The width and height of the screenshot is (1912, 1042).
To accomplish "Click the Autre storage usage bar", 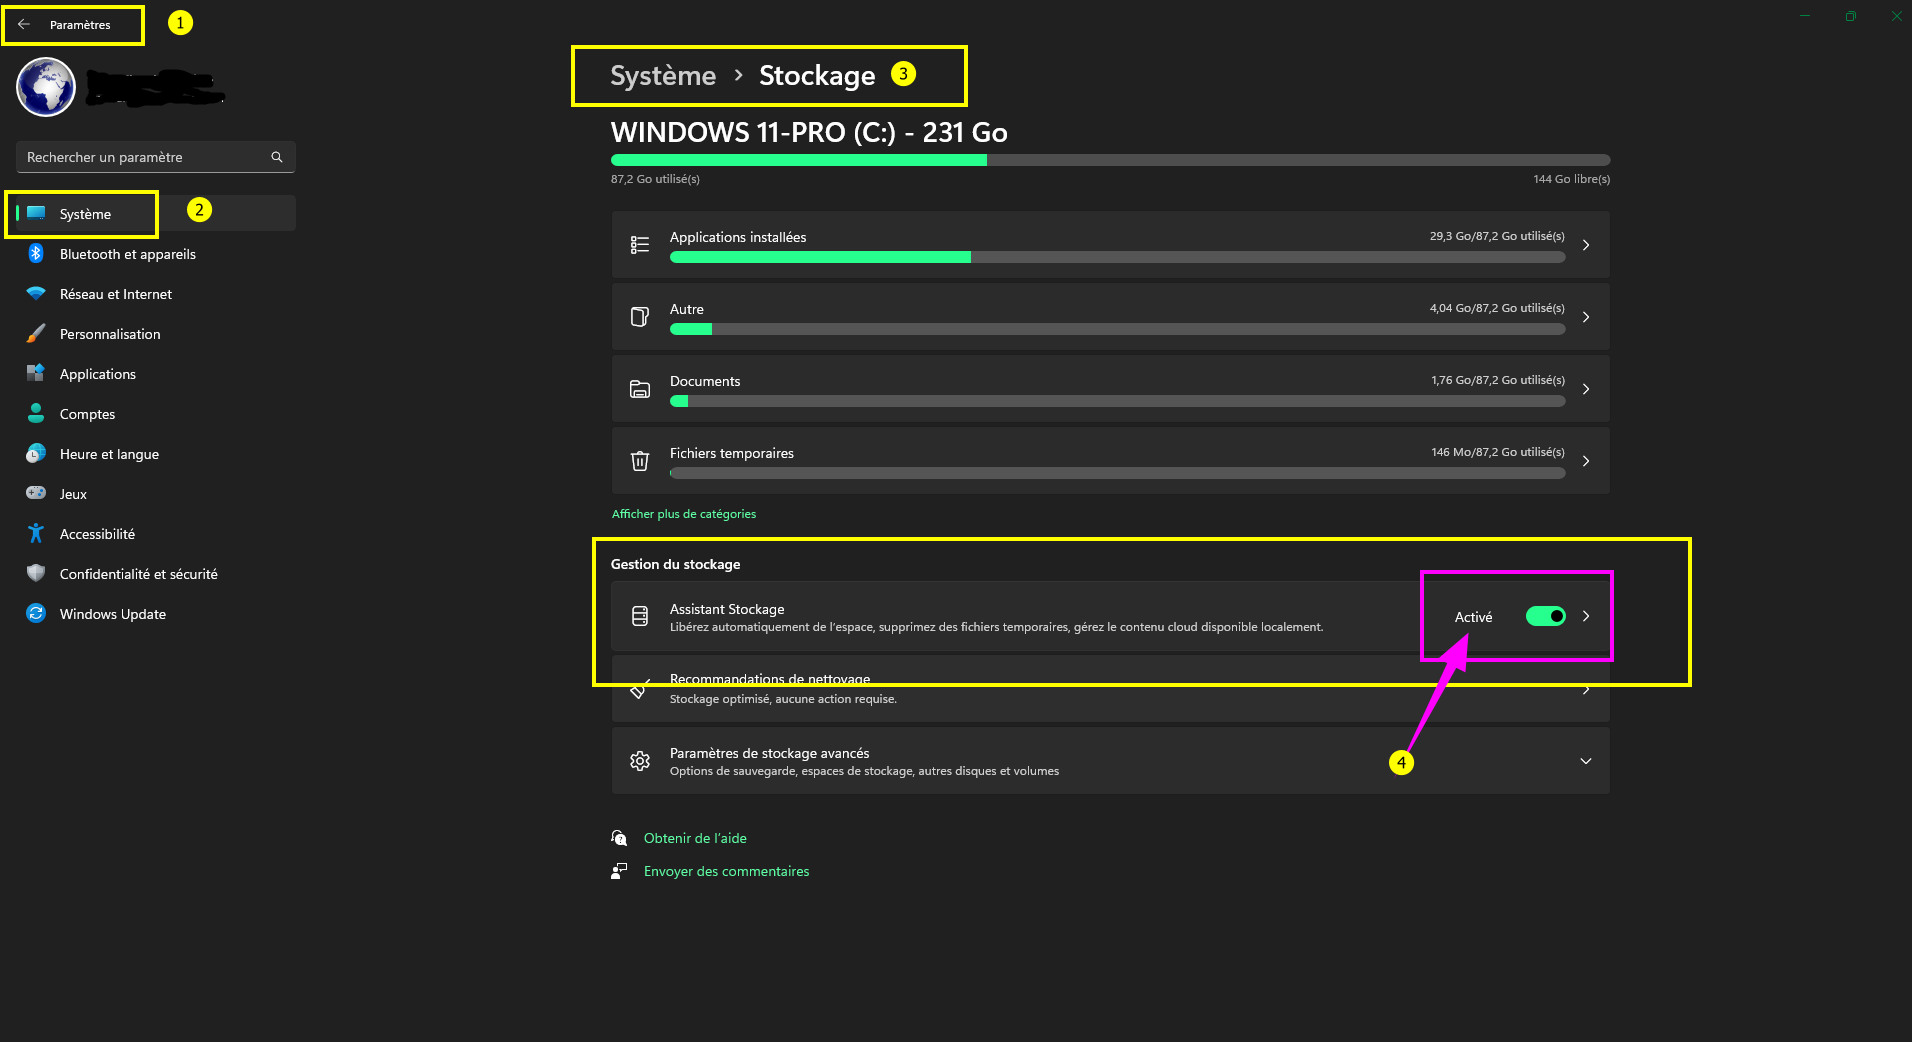I will (1117, 329).
